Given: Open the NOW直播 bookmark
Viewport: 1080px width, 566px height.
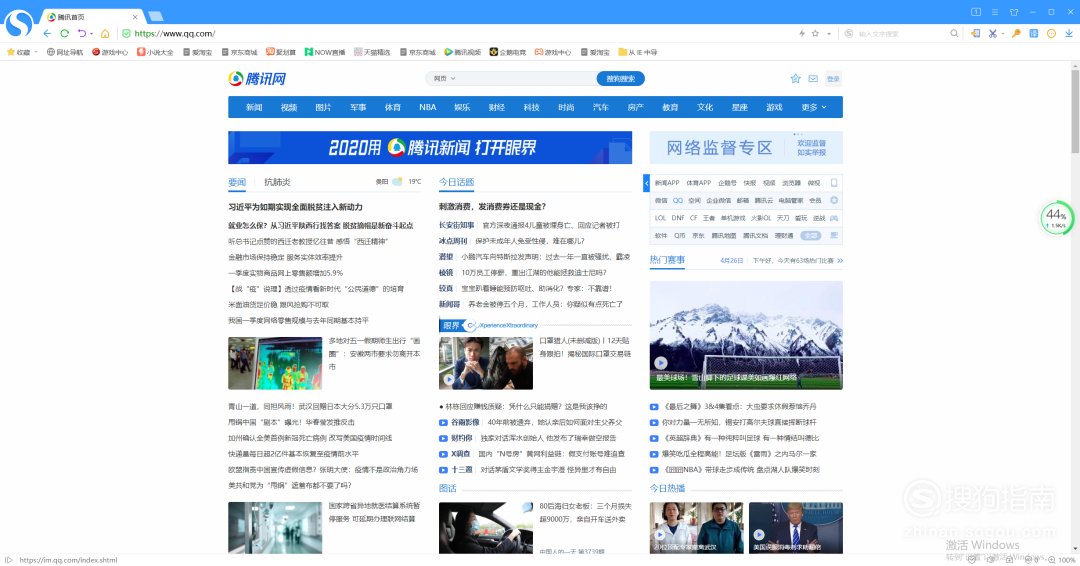Looking at the screenshot, I should [324, 52].
